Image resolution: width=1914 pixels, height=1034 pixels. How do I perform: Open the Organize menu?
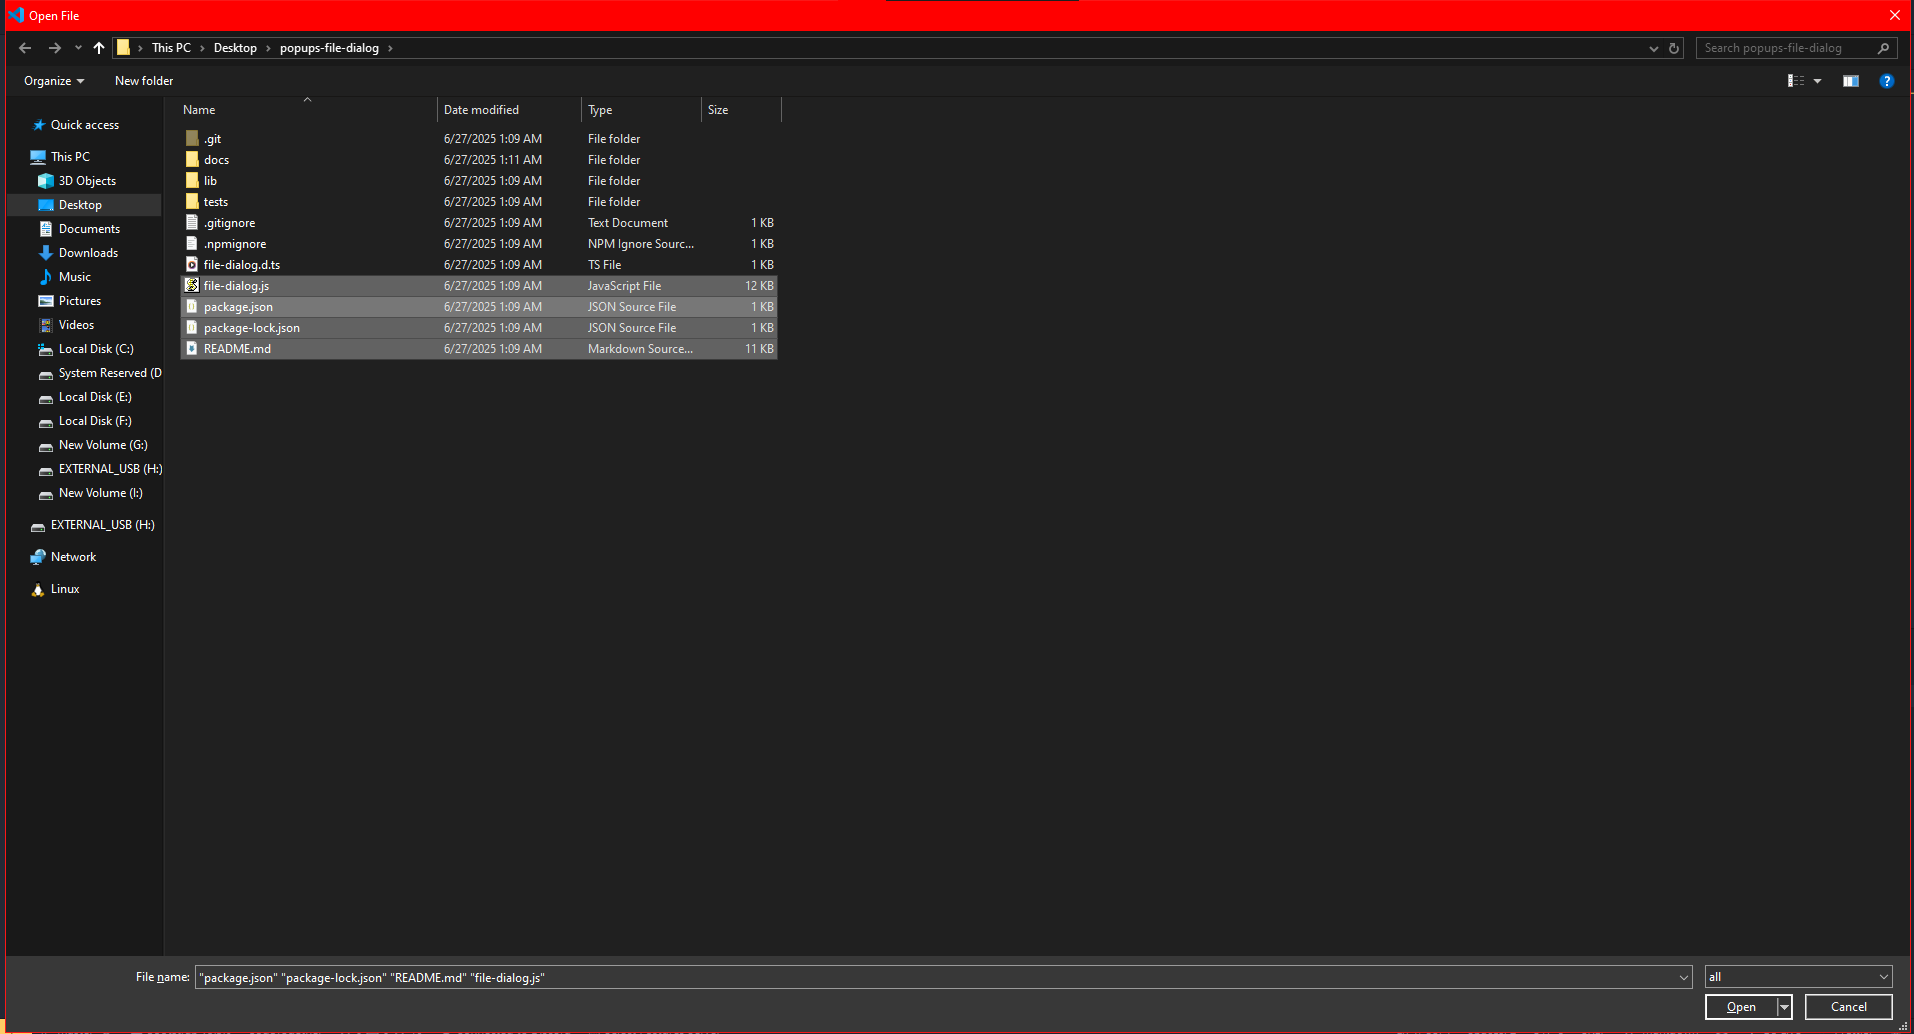click(x=54, y=81)
